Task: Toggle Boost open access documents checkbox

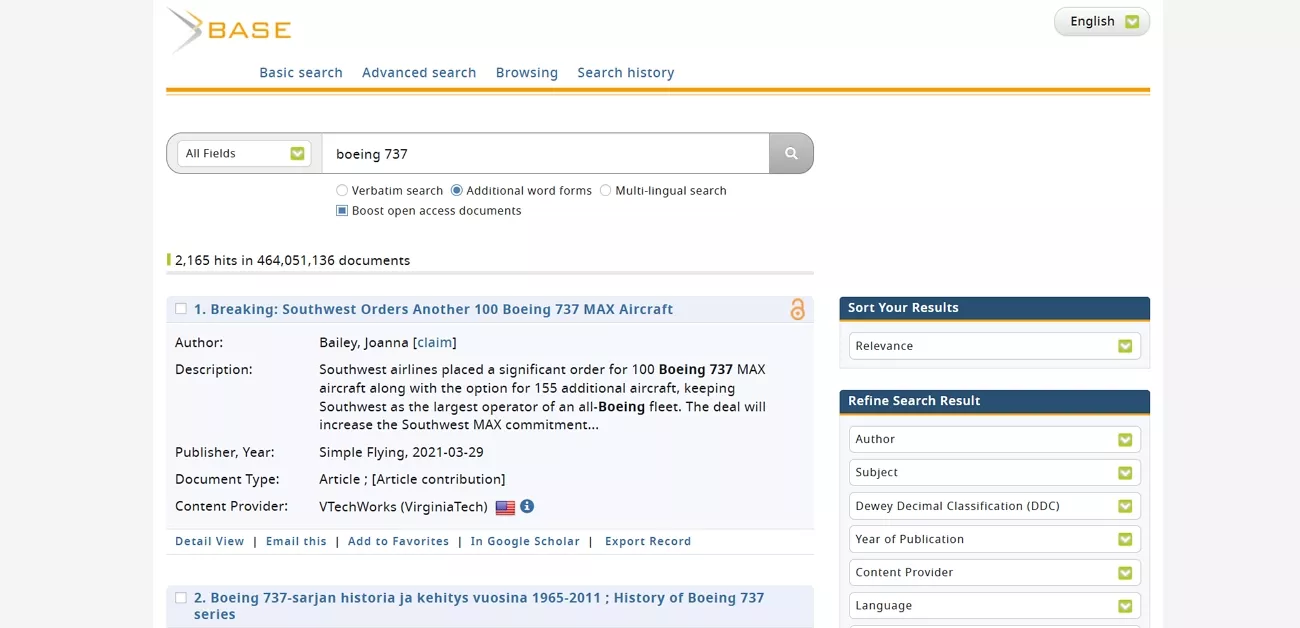Action: coord(342,211)
